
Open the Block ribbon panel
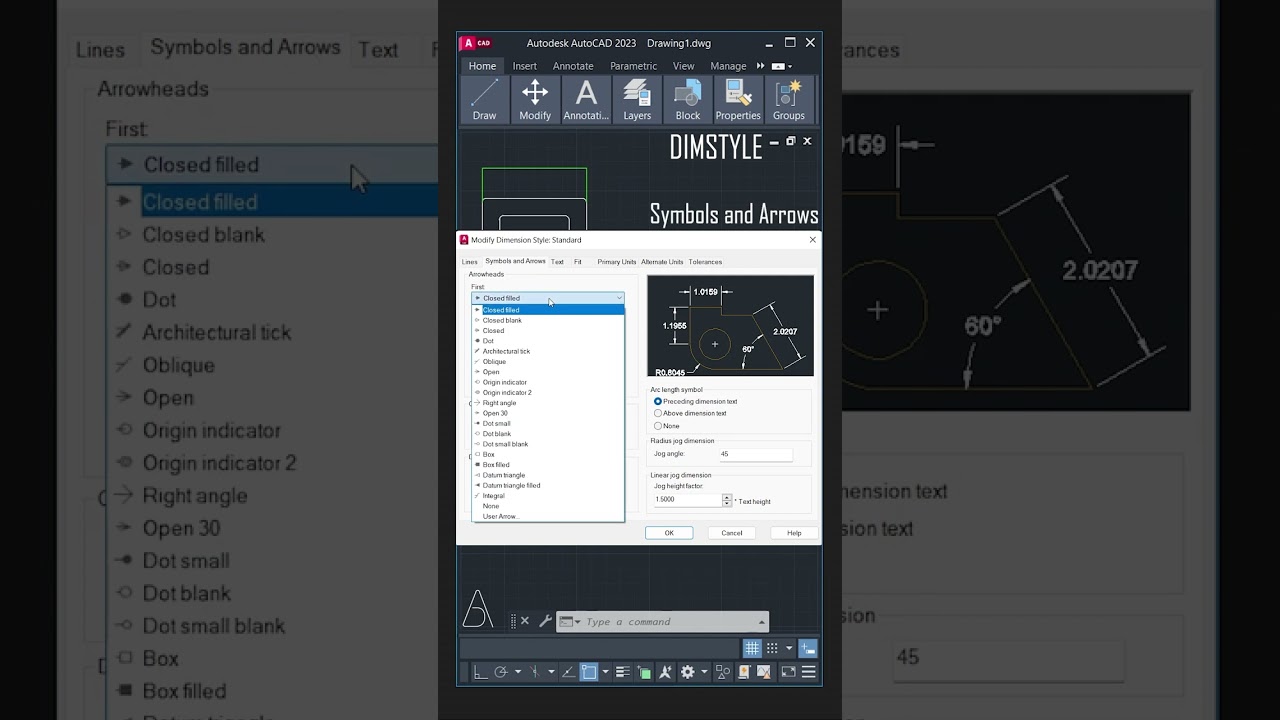[x=688, y=100]
